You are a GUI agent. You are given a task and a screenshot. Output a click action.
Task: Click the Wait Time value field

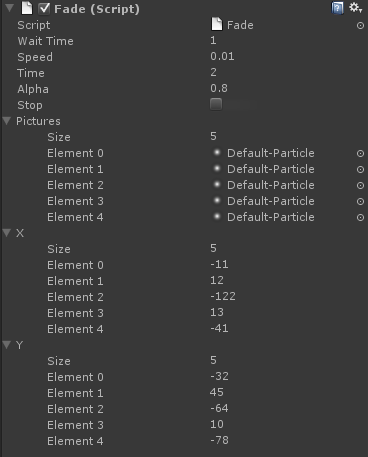(287, 41)
